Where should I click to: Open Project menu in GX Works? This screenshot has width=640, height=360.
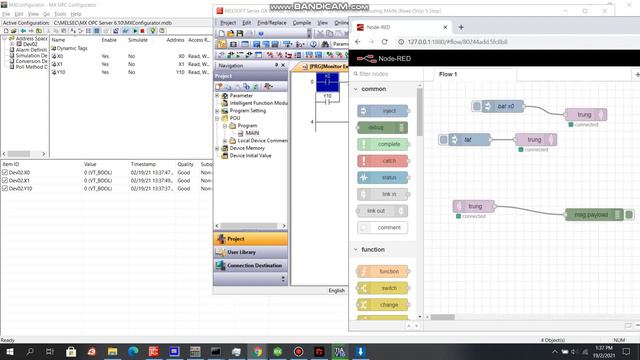coord(228,23)
